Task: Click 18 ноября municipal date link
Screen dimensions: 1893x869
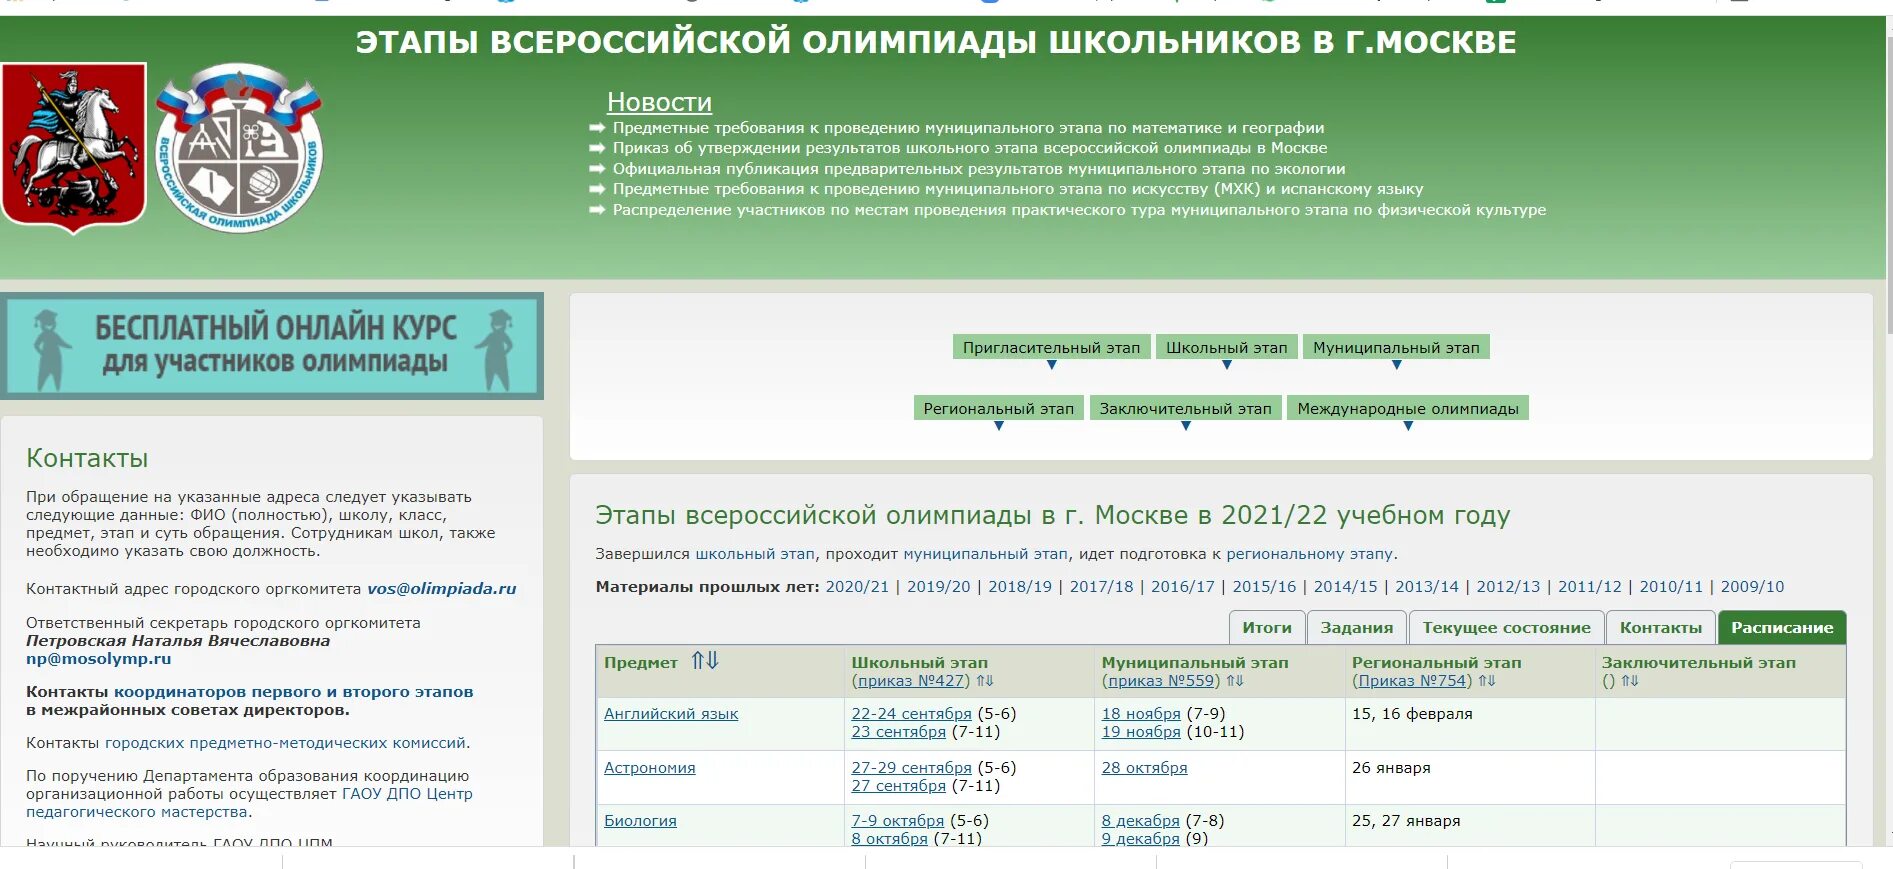Action: click(x=1141, y=714)
